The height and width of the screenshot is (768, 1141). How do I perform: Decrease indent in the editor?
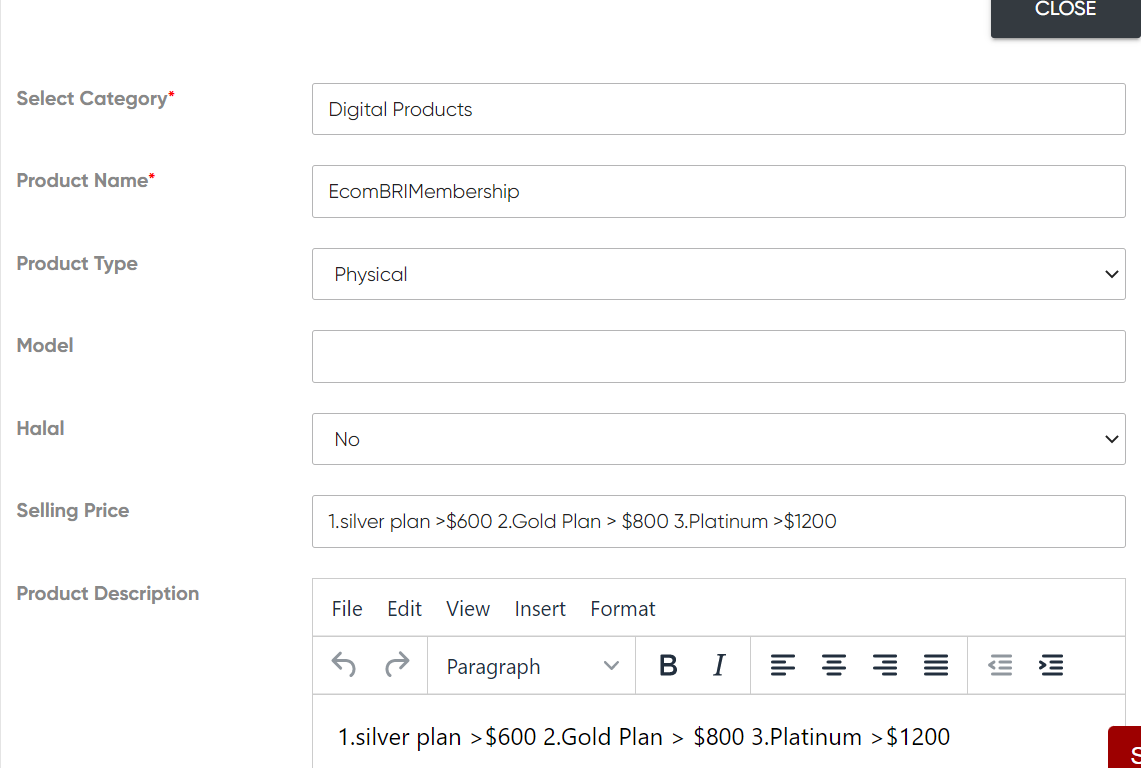(1000, 666)
